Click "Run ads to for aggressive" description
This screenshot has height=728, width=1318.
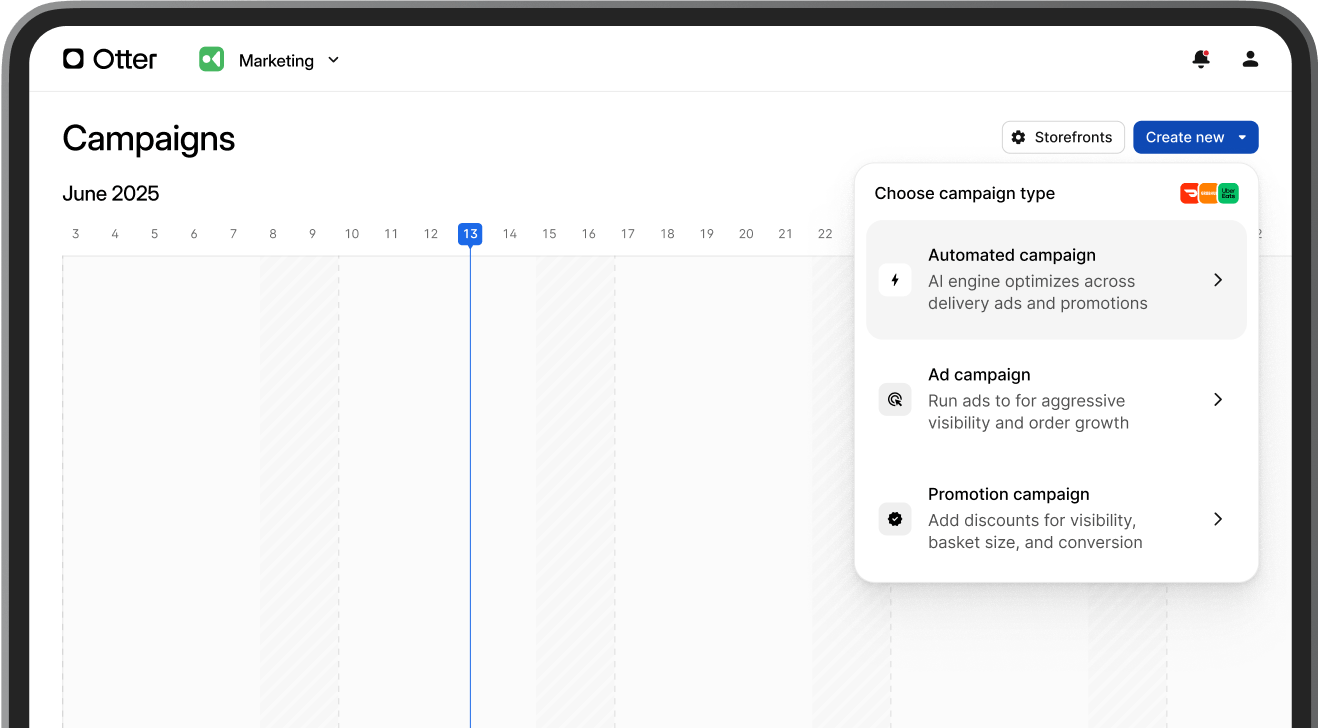pyautogui.click(x=1027, y=401)
